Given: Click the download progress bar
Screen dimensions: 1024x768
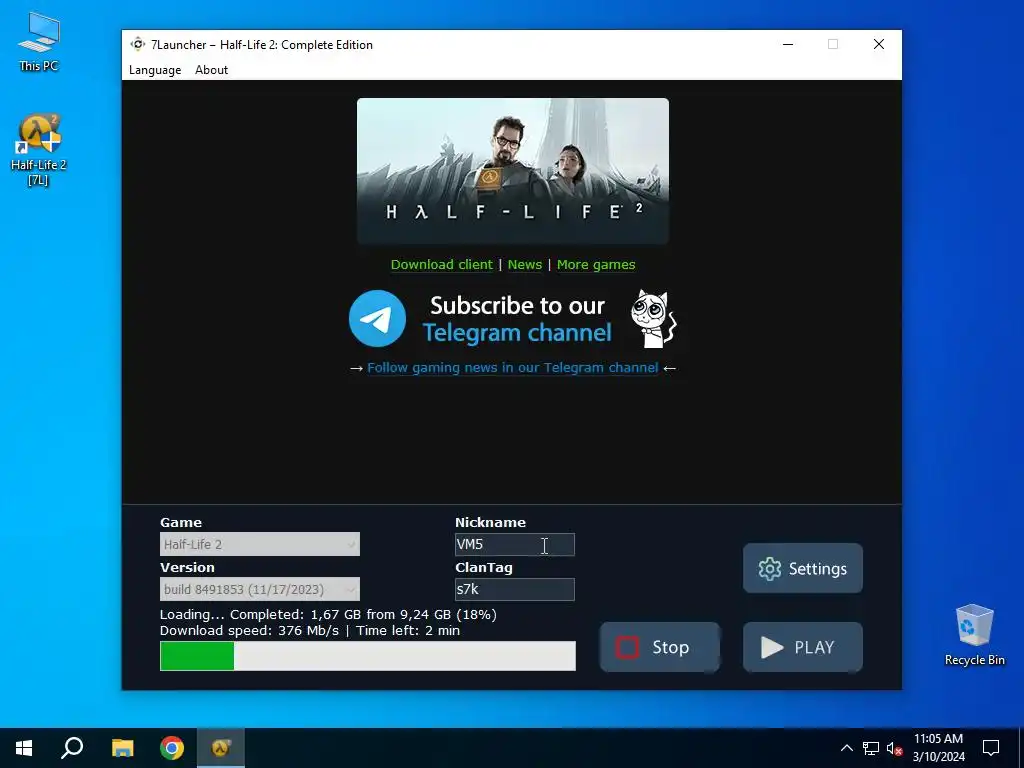Looking at the screenshot, I should pos(368,656).
